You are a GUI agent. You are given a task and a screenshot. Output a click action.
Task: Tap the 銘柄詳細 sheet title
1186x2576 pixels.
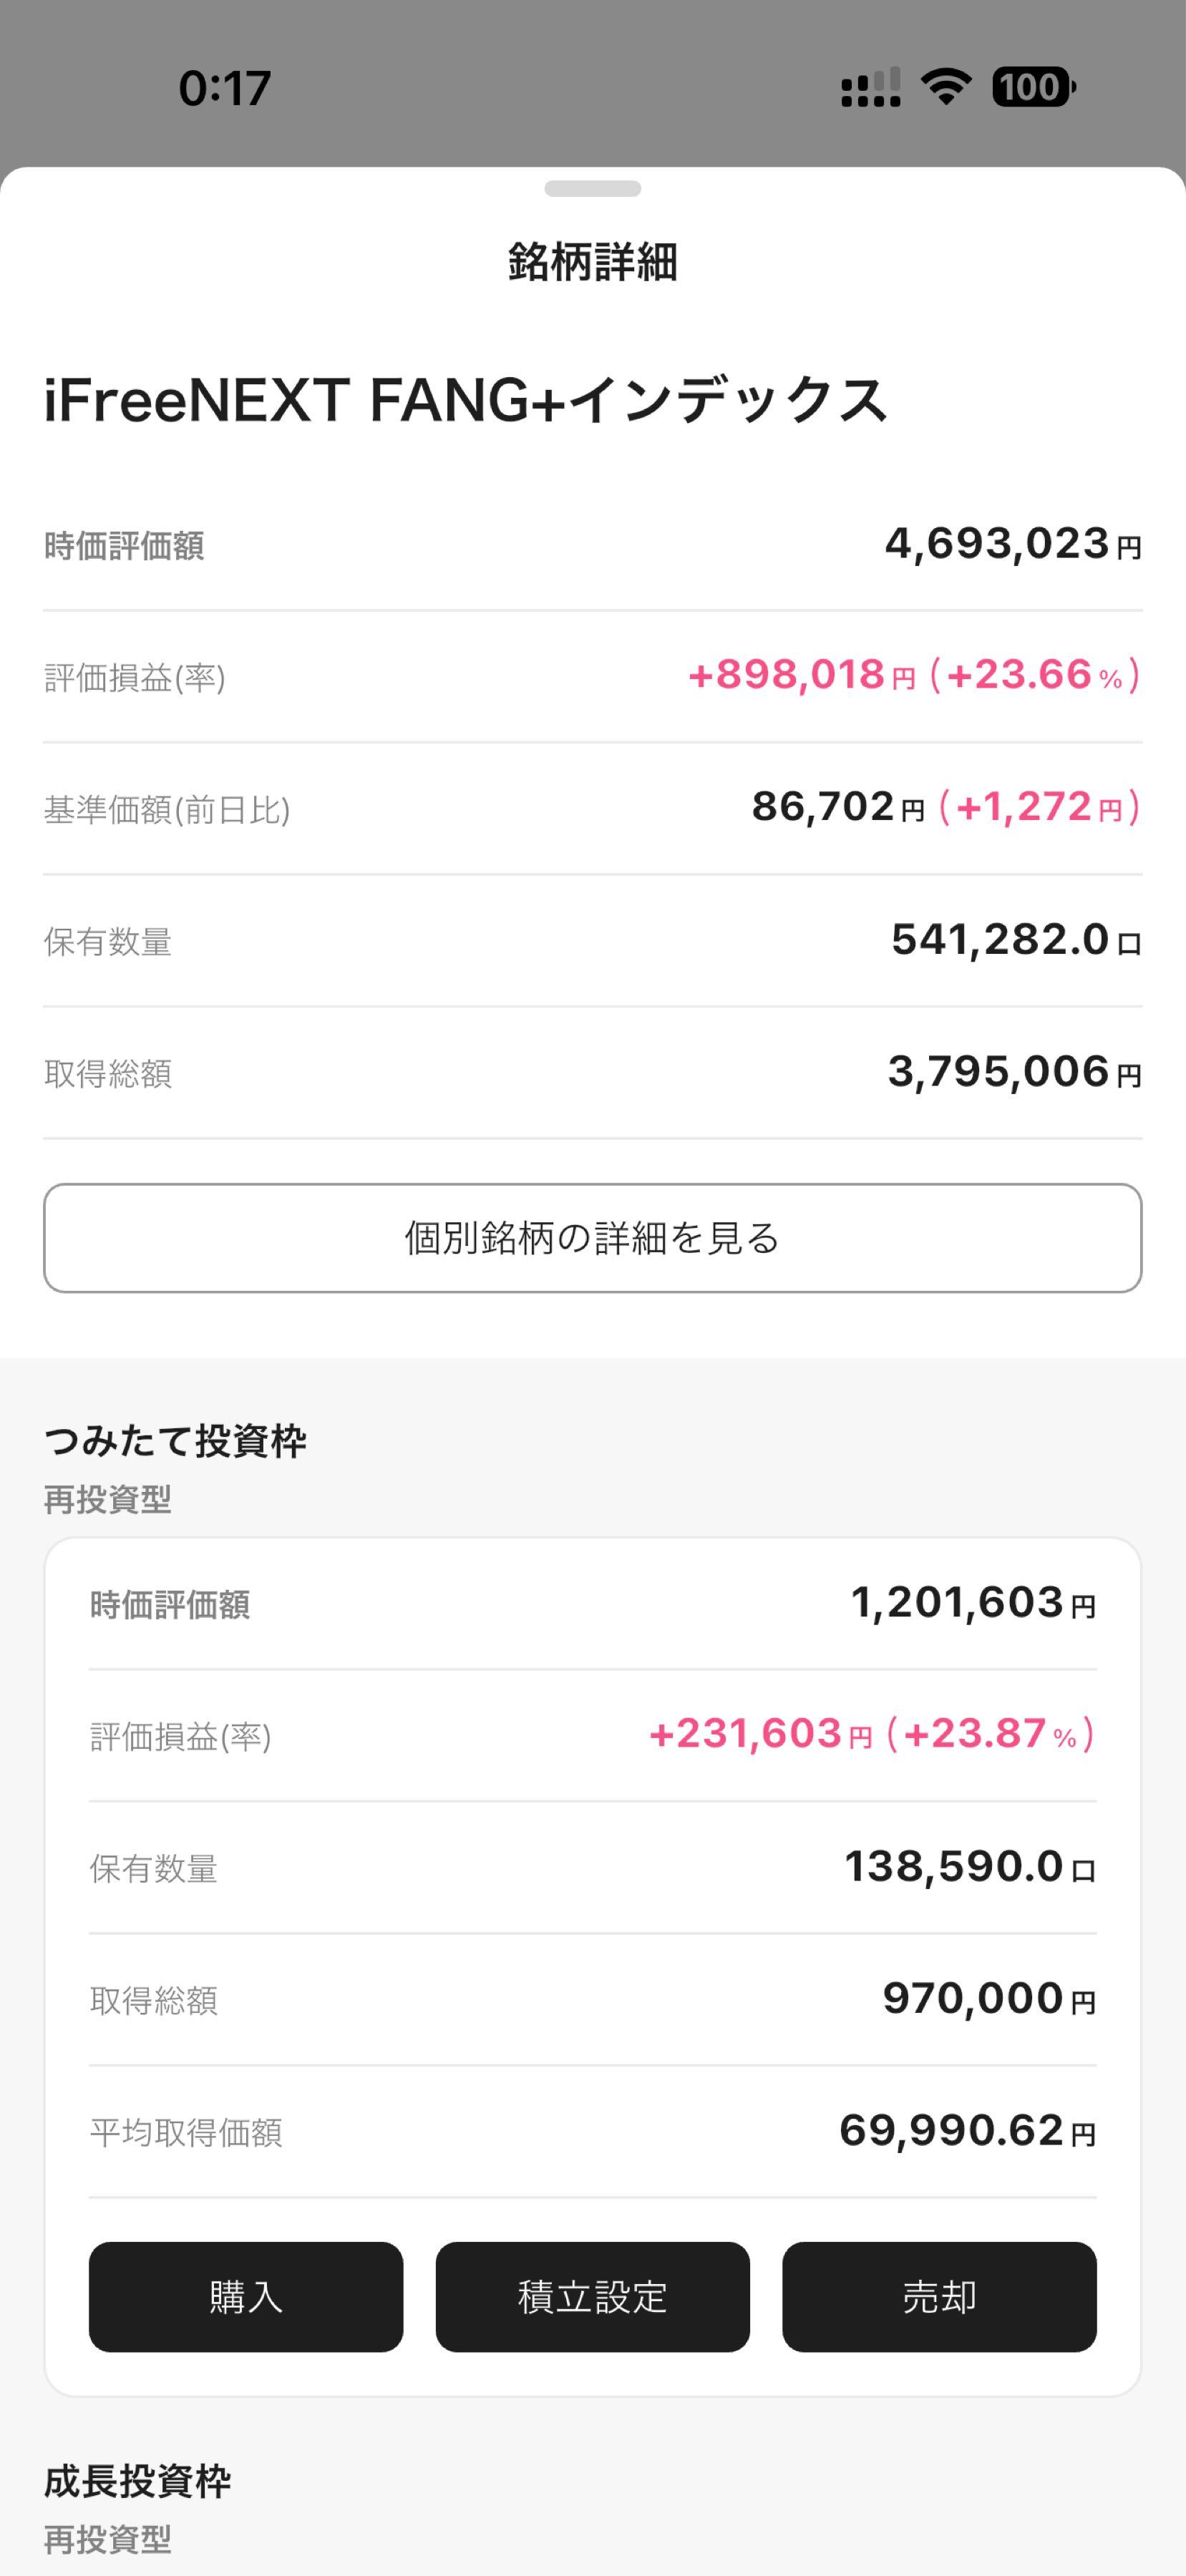pyautogui.click(x=592, y=262)
